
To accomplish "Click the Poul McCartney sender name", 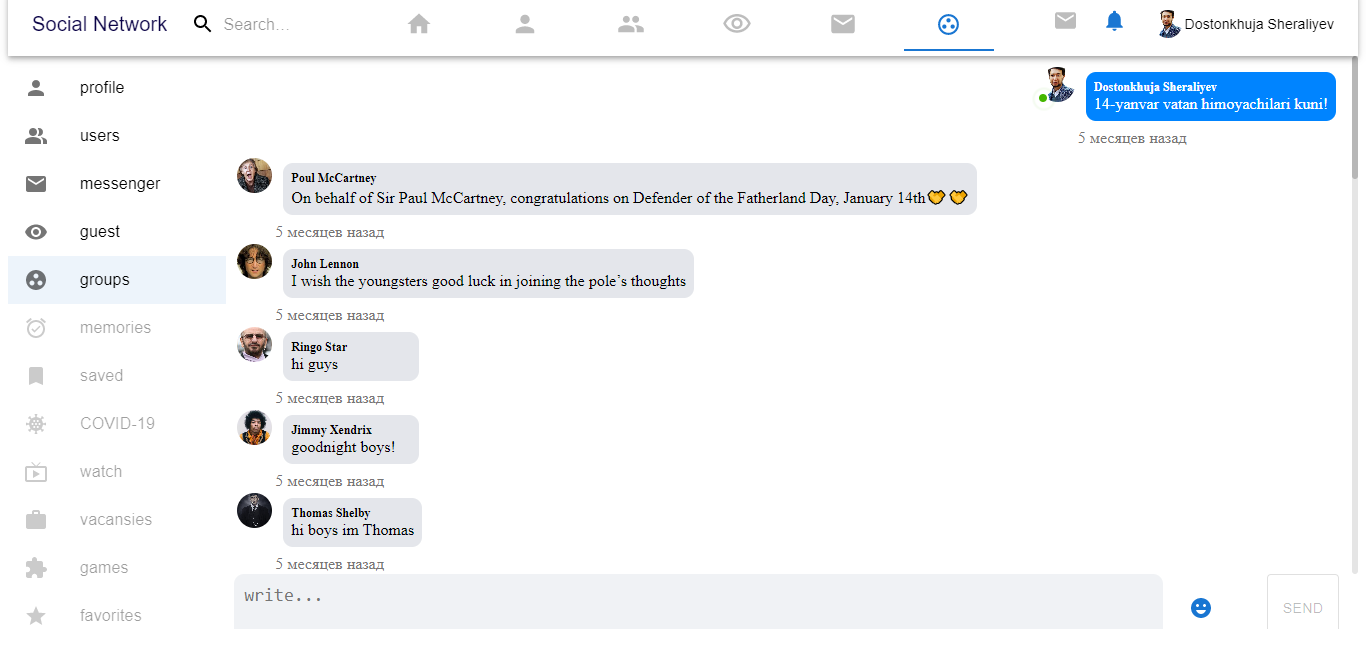I will pyautogui.click(x=334, y=178).
